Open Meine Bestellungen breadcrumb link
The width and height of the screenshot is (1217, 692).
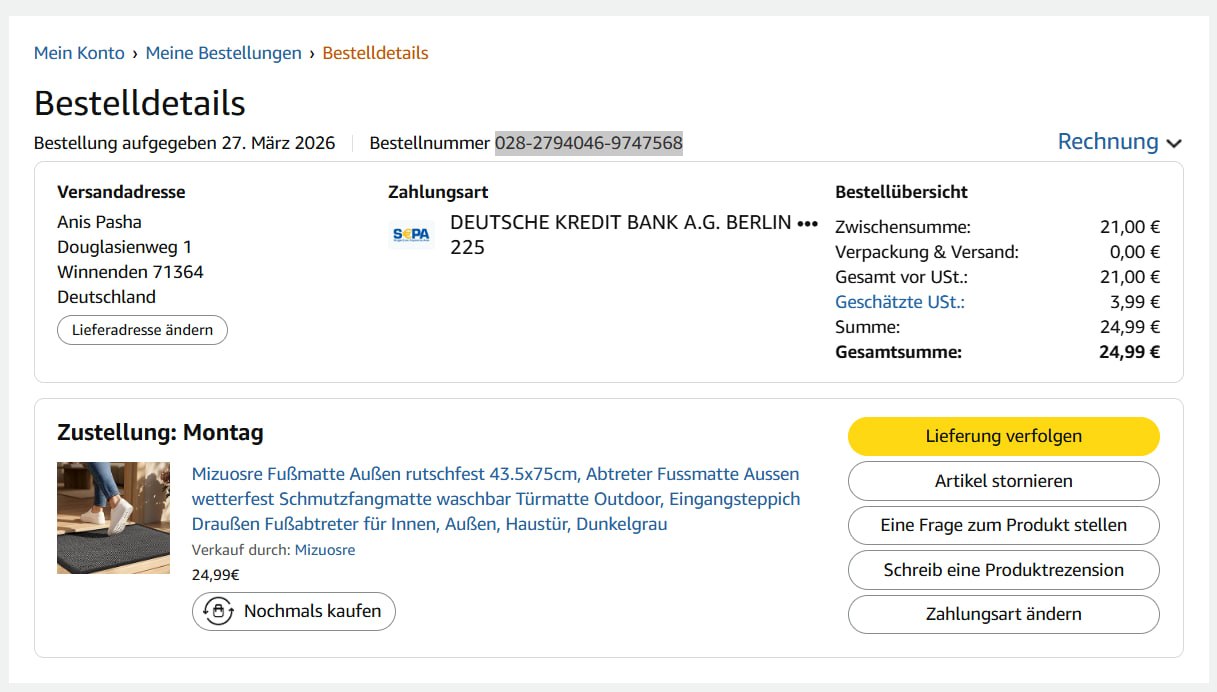223,53
